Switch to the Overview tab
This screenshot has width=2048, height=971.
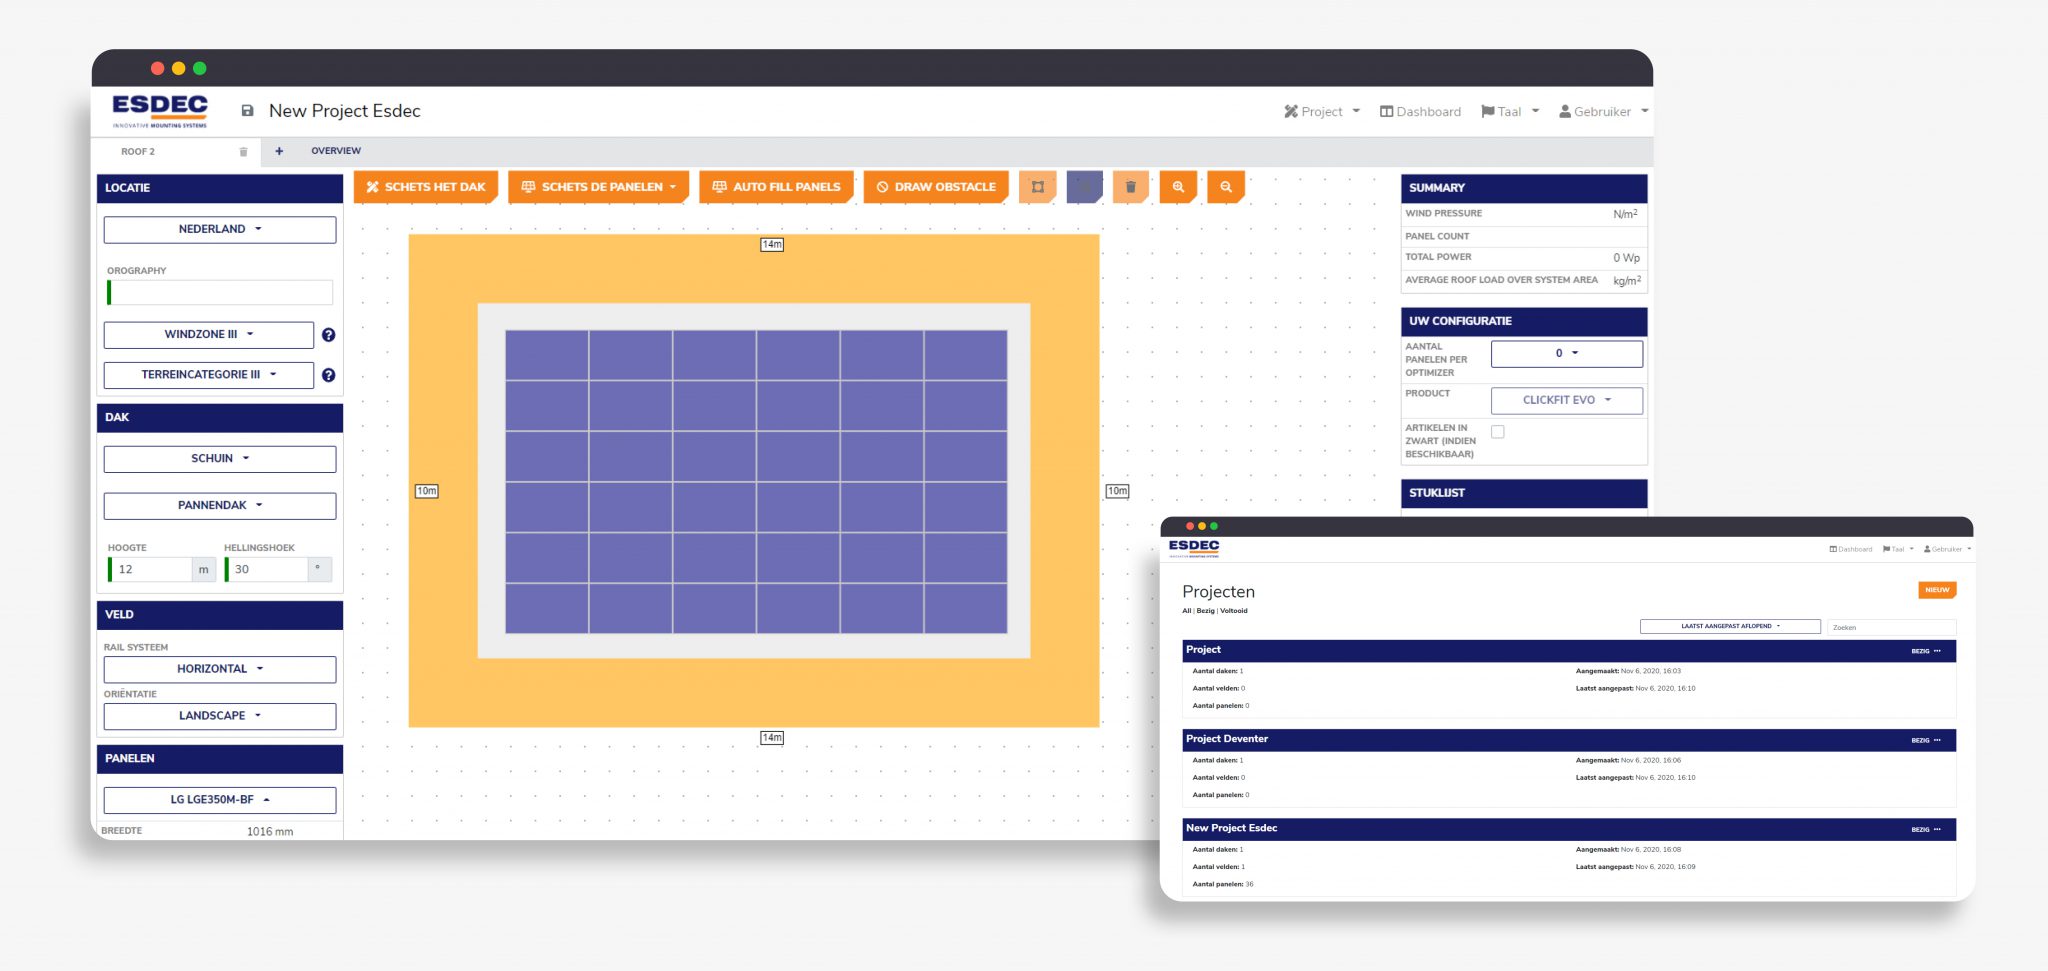[x=336, y=150]
